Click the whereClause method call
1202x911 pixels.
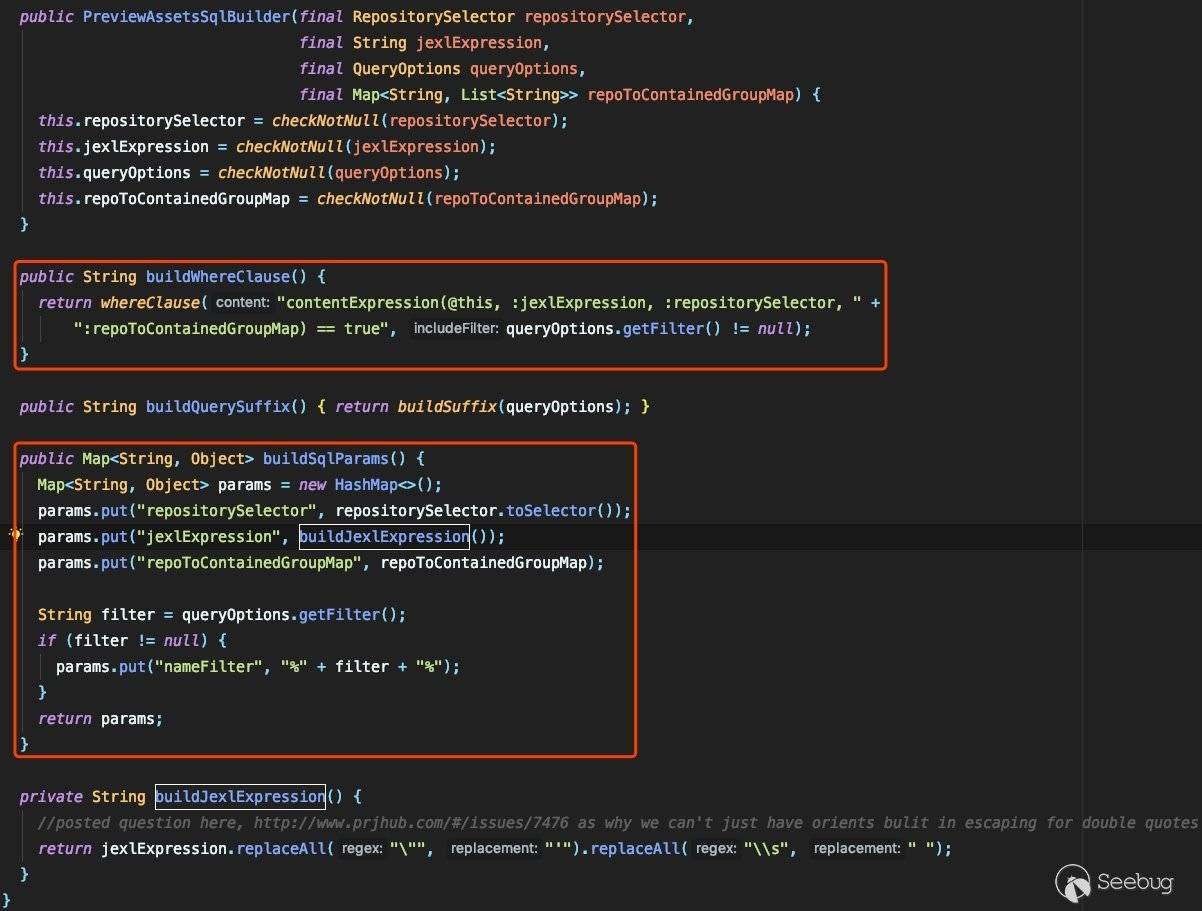[150, 302]
